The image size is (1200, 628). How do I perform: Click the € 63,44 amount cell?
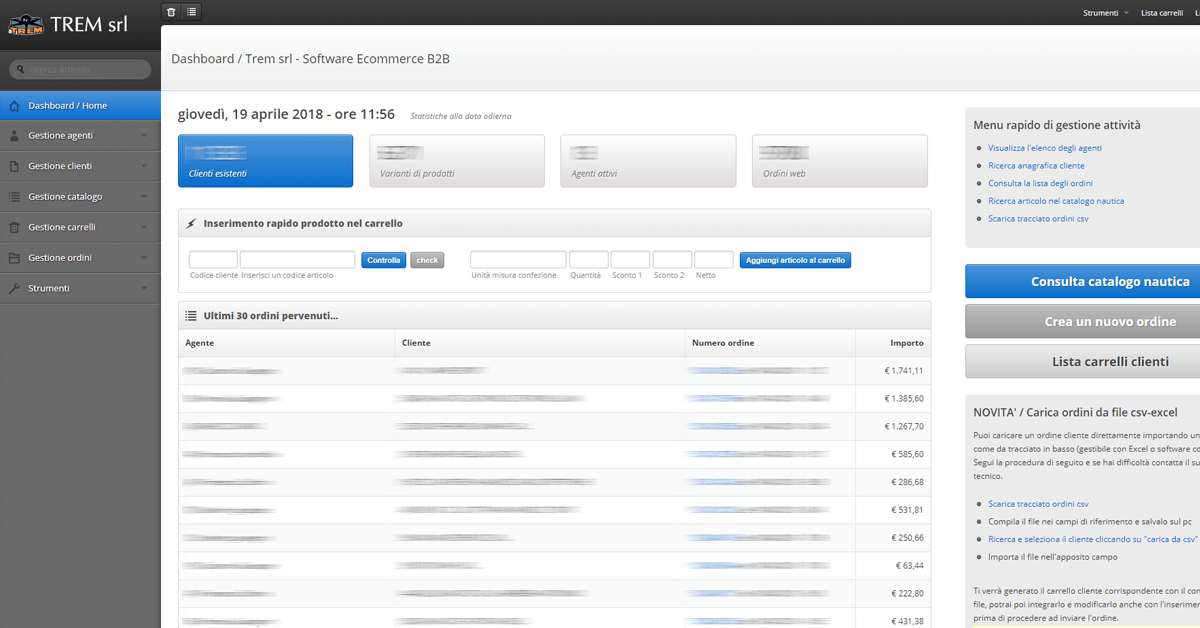893,566
